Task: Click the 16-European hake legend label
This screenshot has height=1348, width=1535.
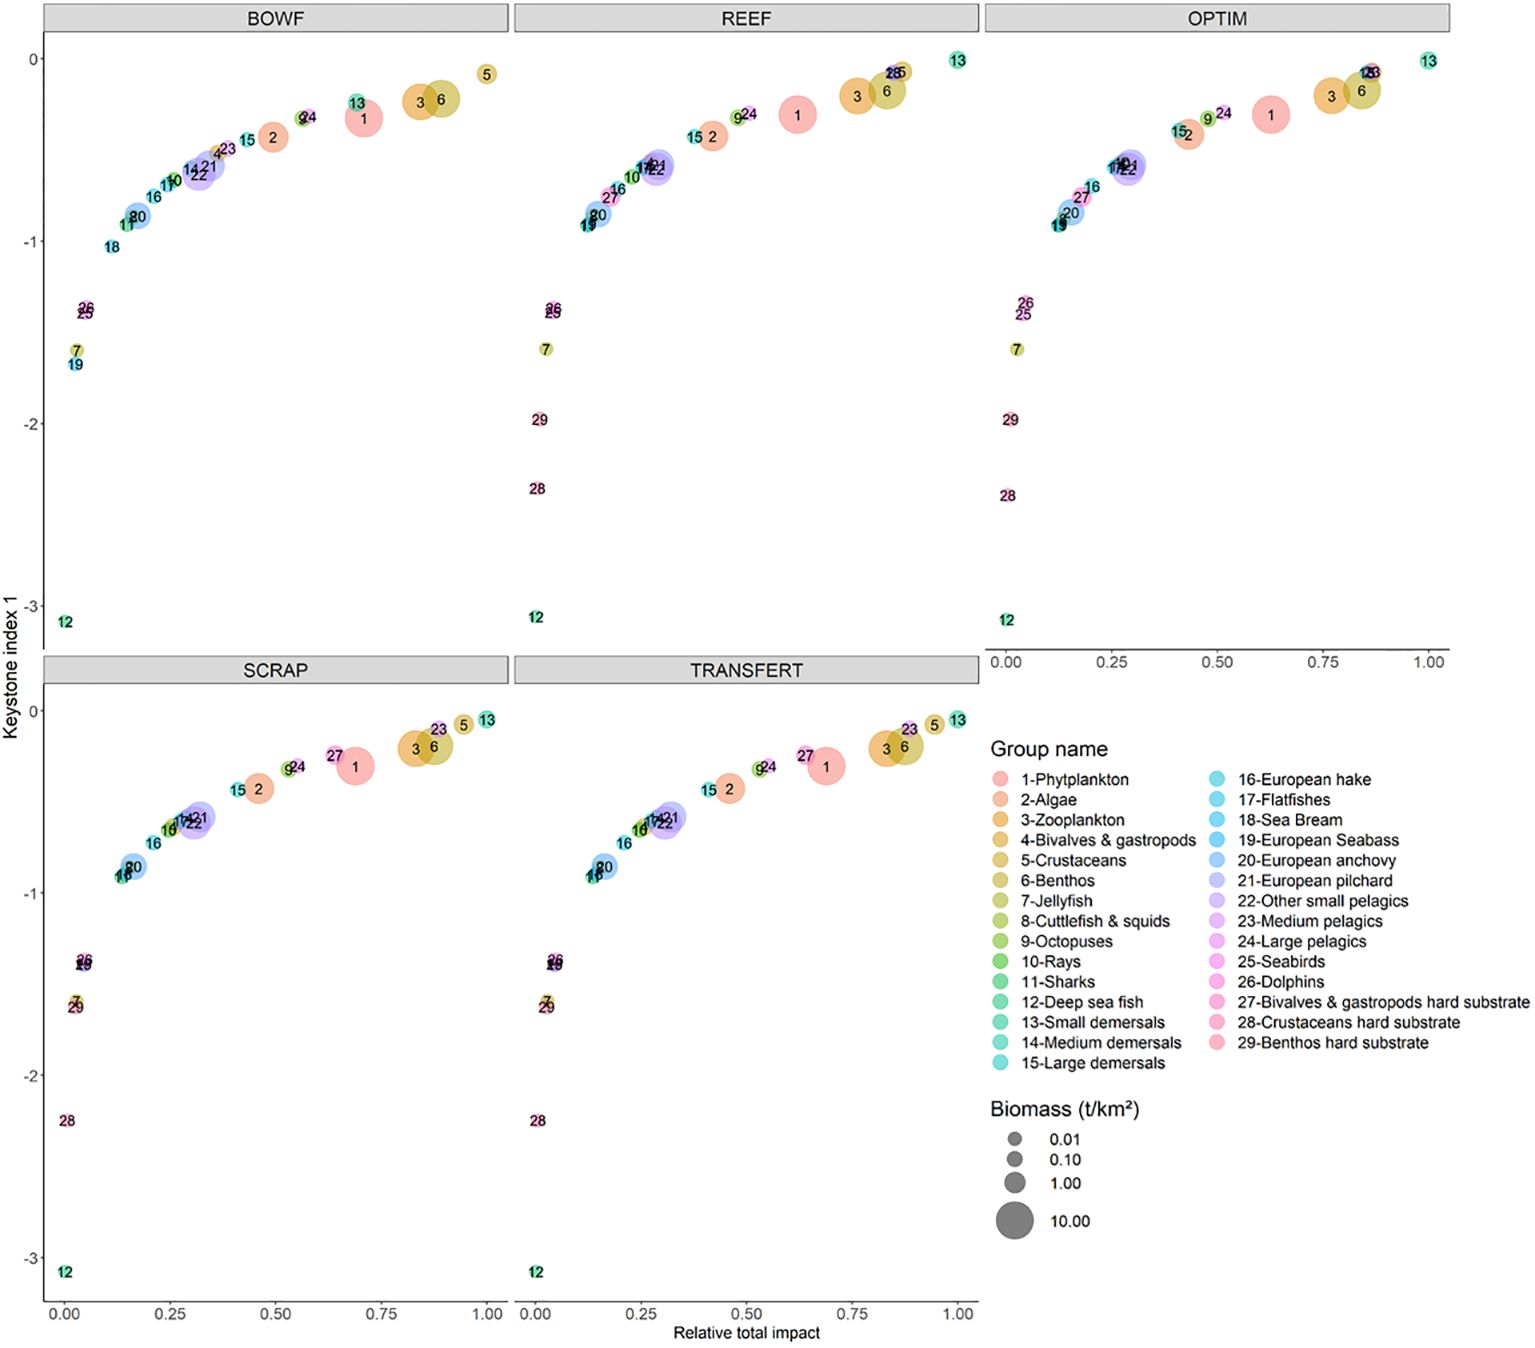Action: click(1304, 779)
